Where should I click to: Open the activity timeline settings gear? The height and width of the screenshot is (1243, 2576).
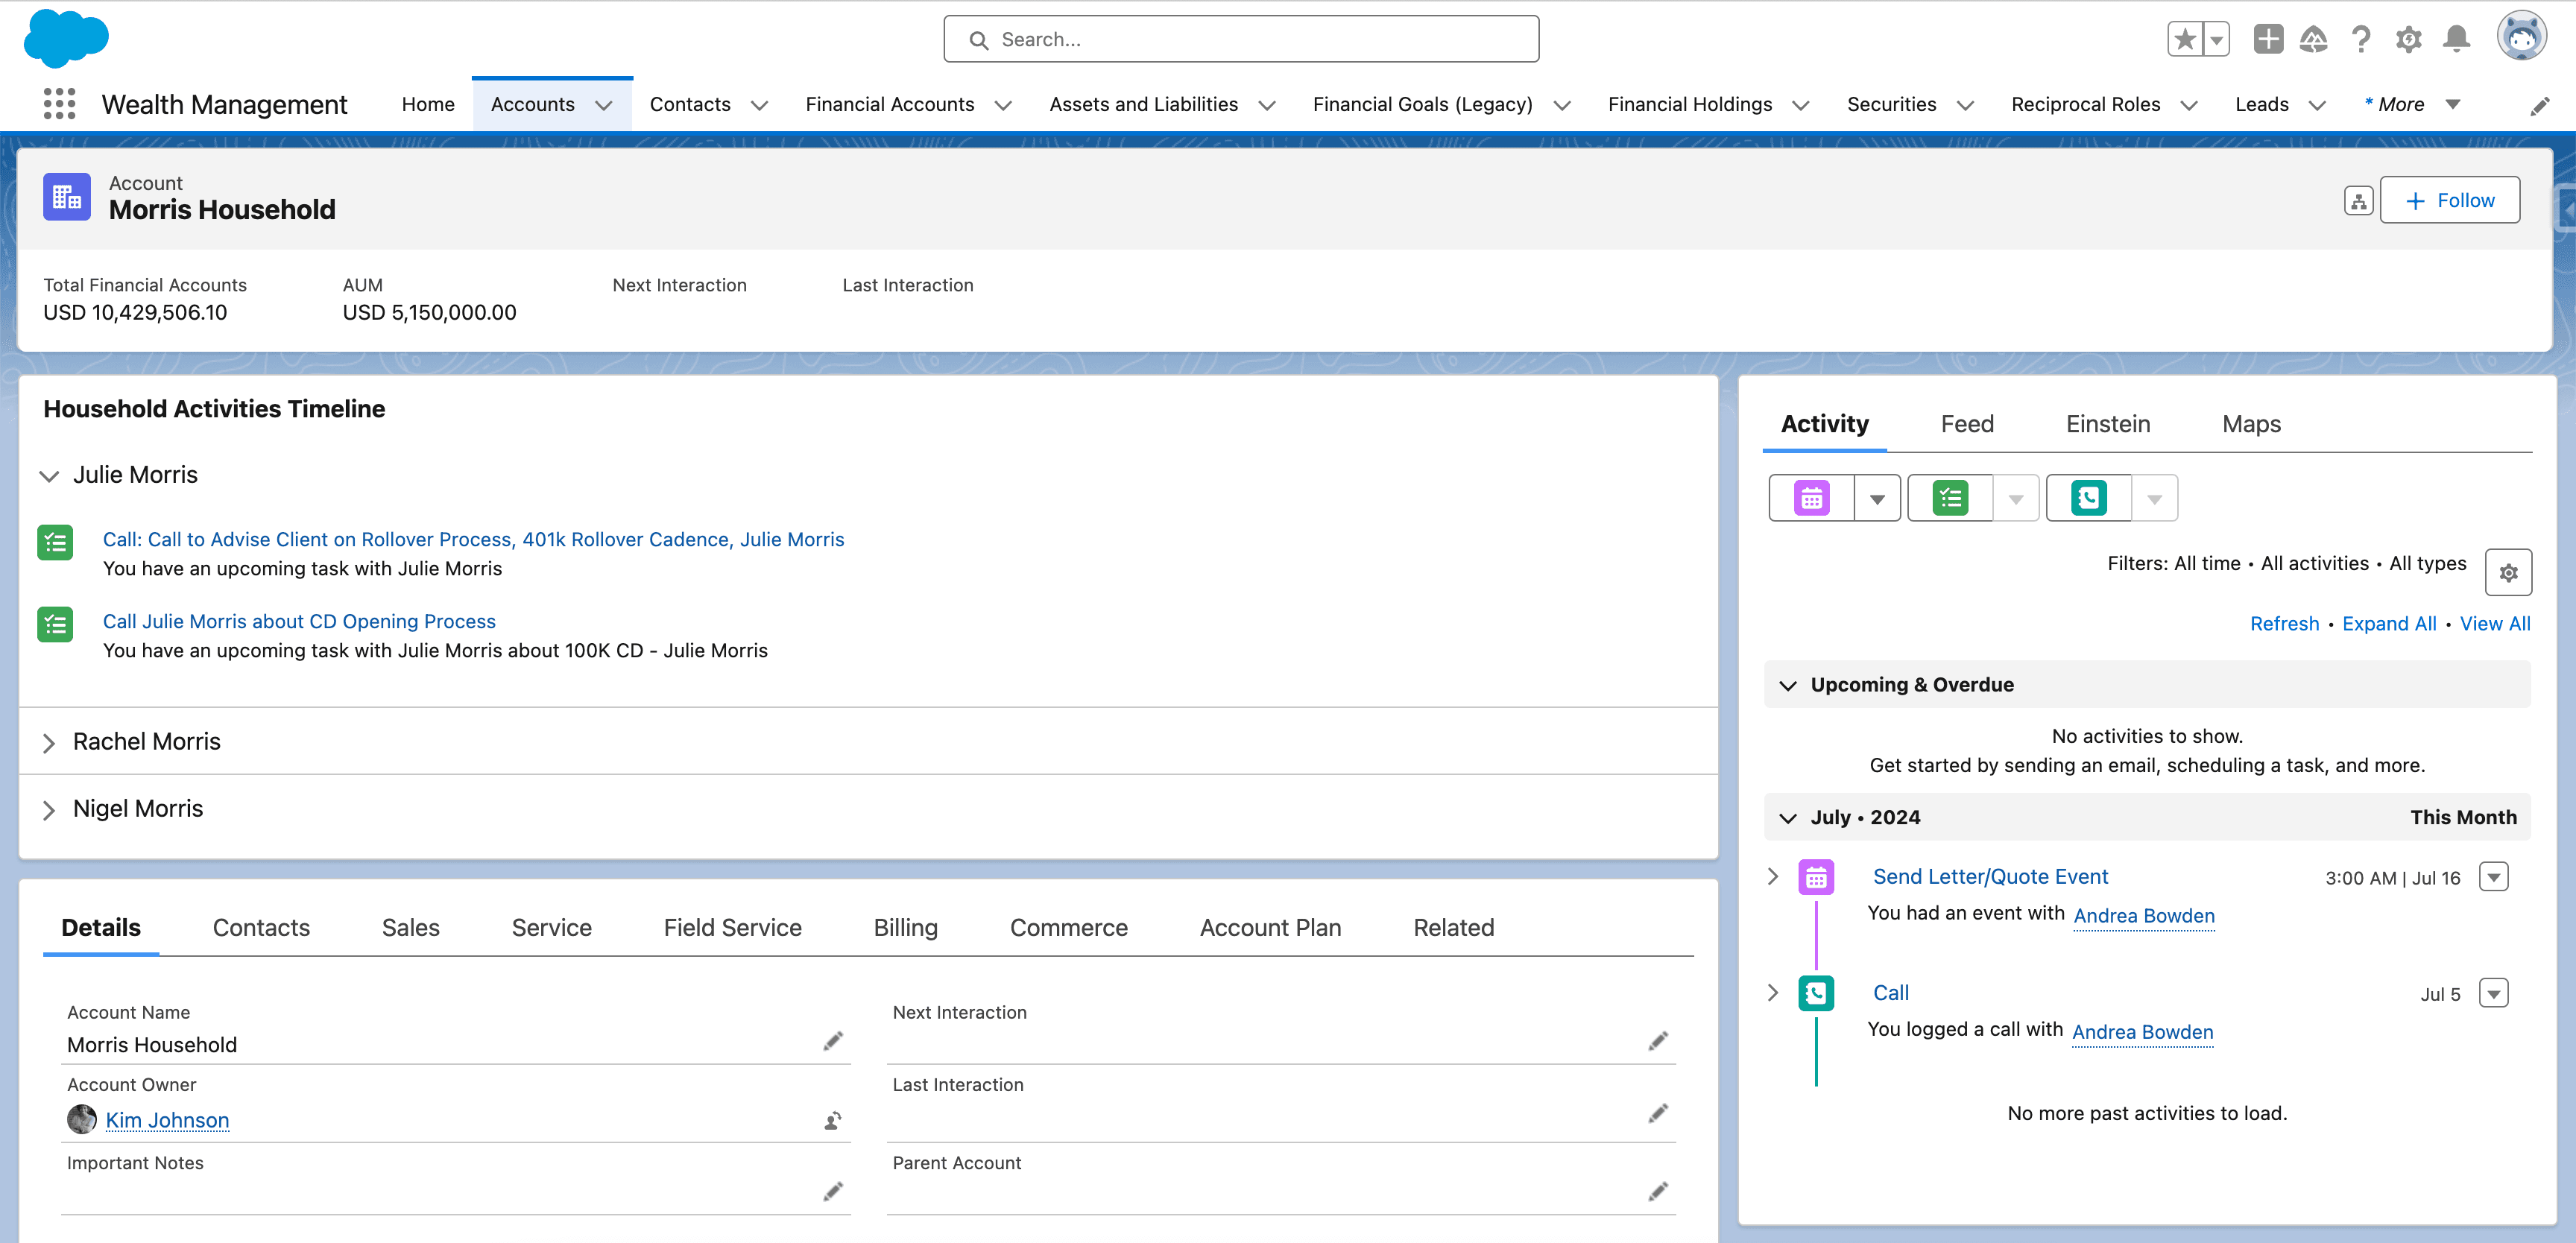click(2509, 573)
